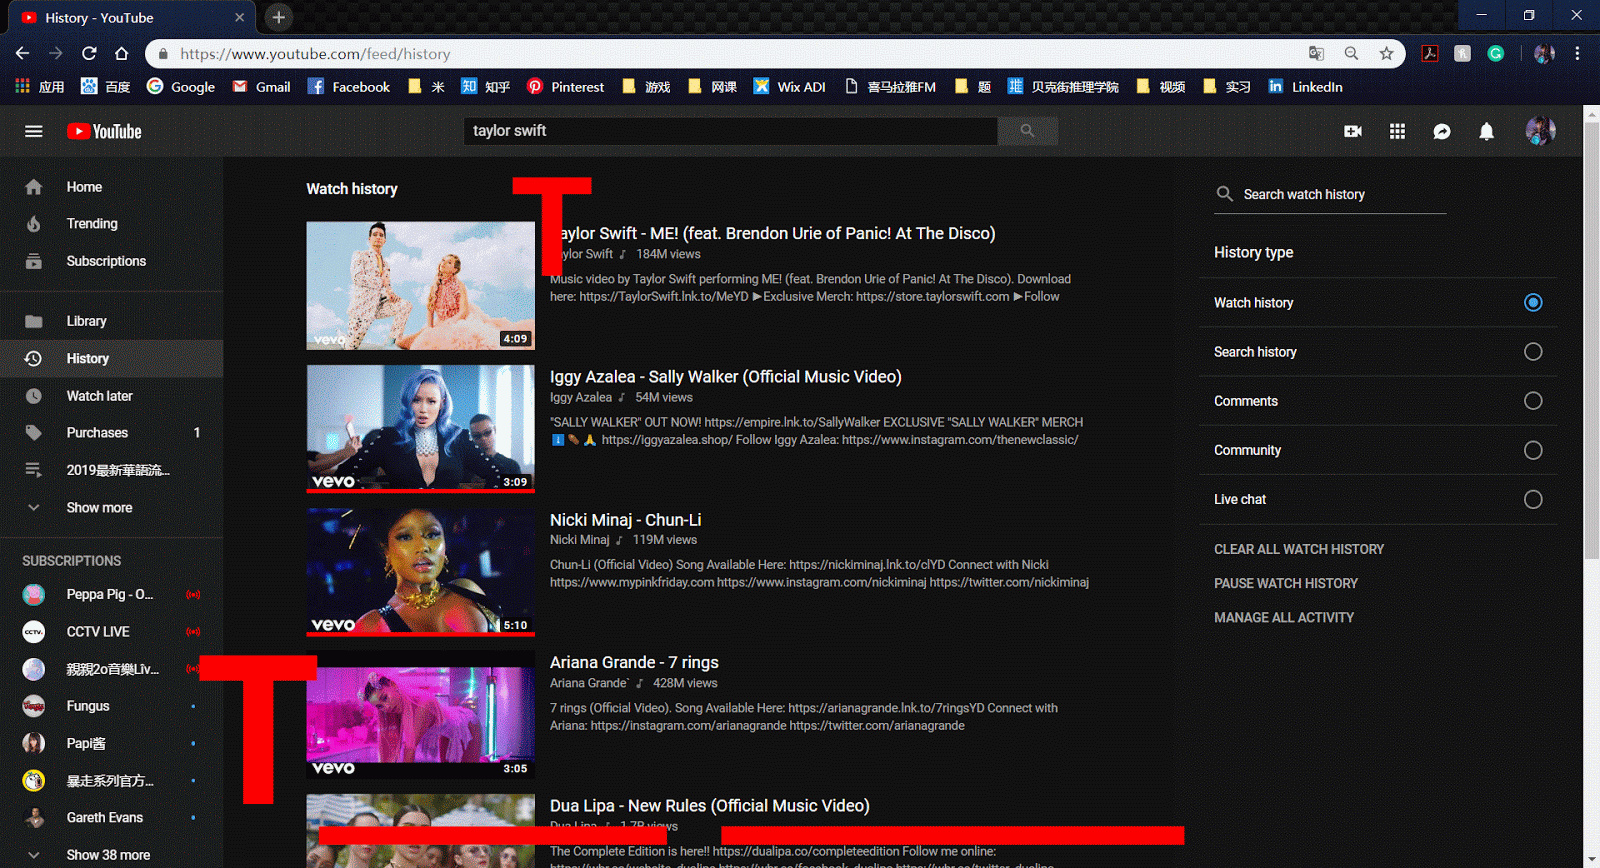Open a new browser tab
Screen dimensions: 1600x868
[279, 17]
